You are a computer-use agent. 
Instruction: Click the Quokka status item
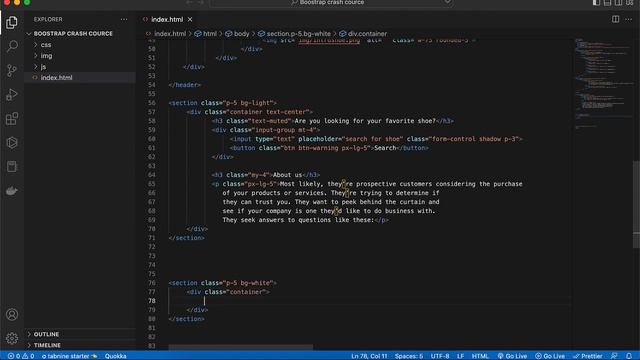[116, 356]
